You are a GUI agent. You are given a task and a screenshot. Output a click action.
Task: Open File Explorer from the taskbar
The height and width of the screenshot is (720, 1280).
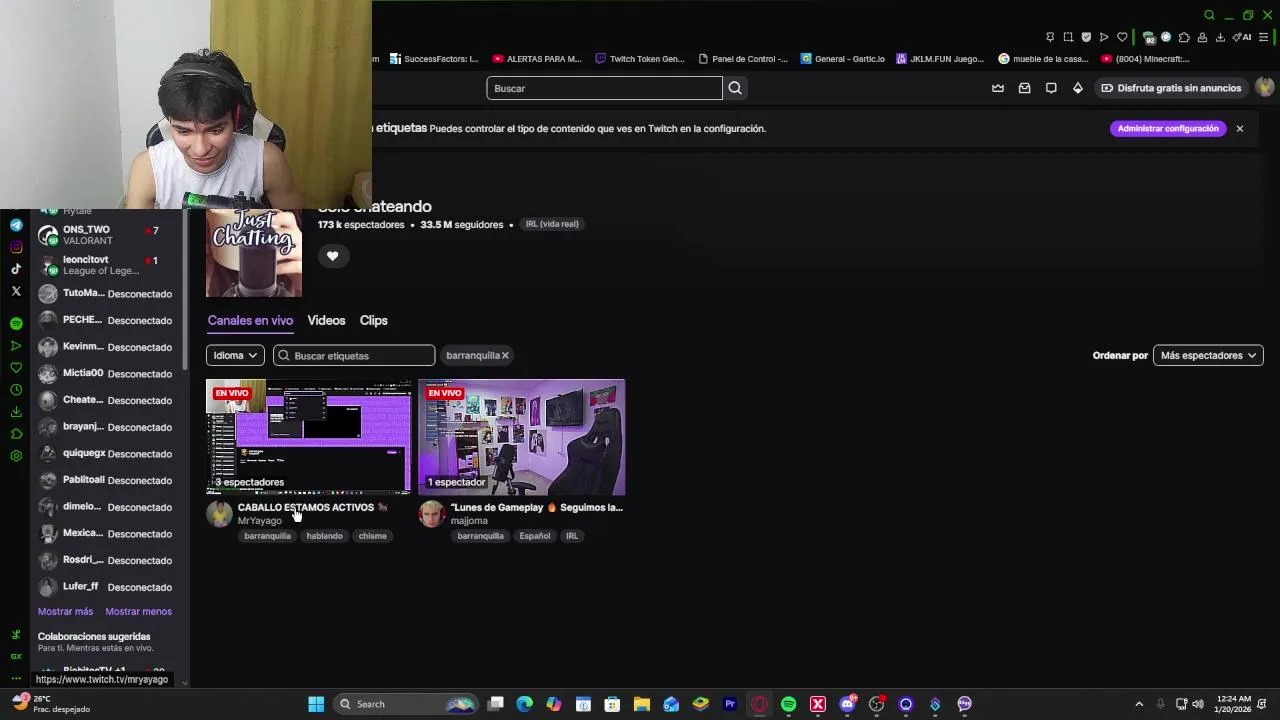click(x=642, y=704)
